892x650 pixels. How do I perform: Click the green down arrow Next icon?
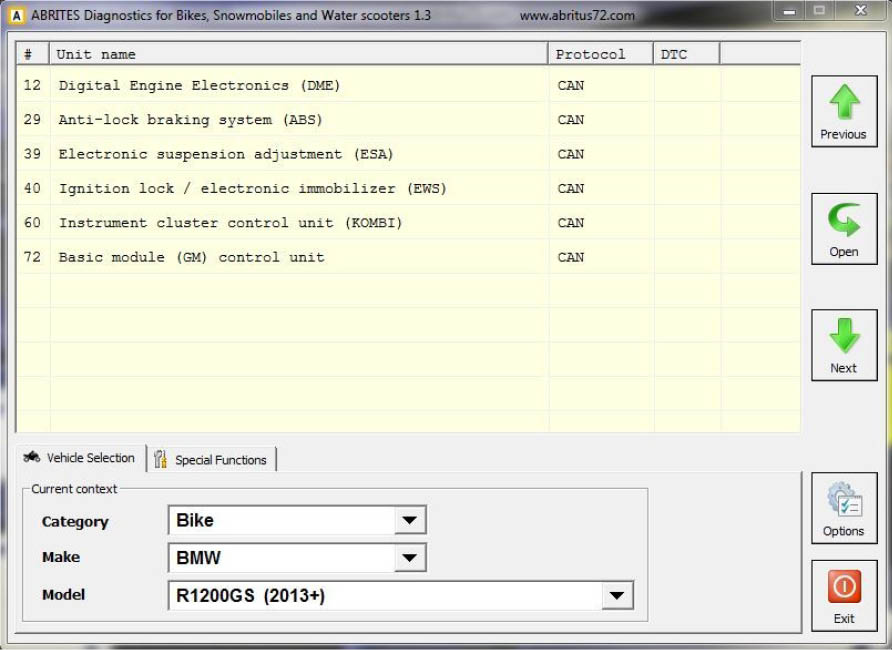(843, 337)
